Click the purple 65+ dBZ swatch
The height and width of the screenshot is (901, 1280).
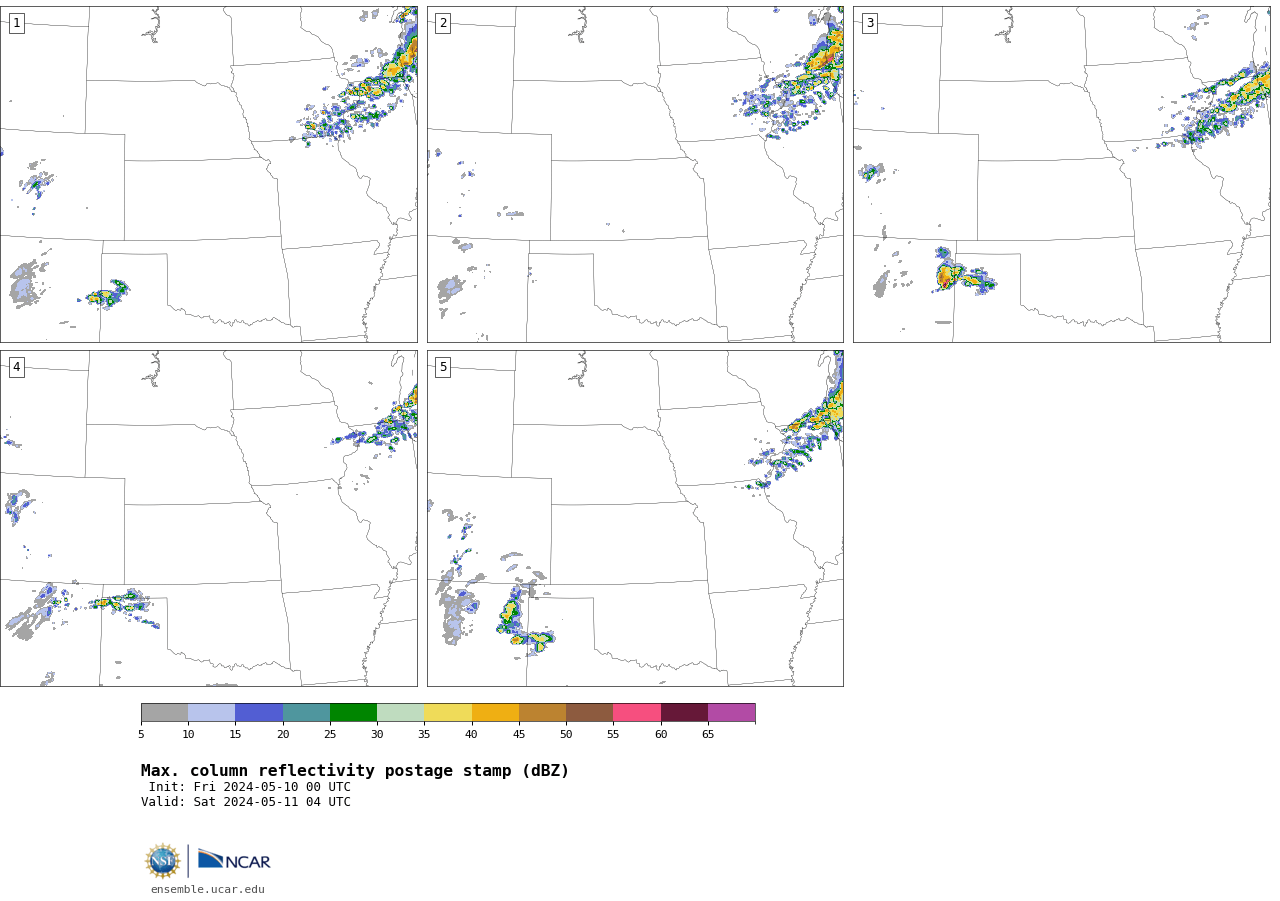coord(731,713)
